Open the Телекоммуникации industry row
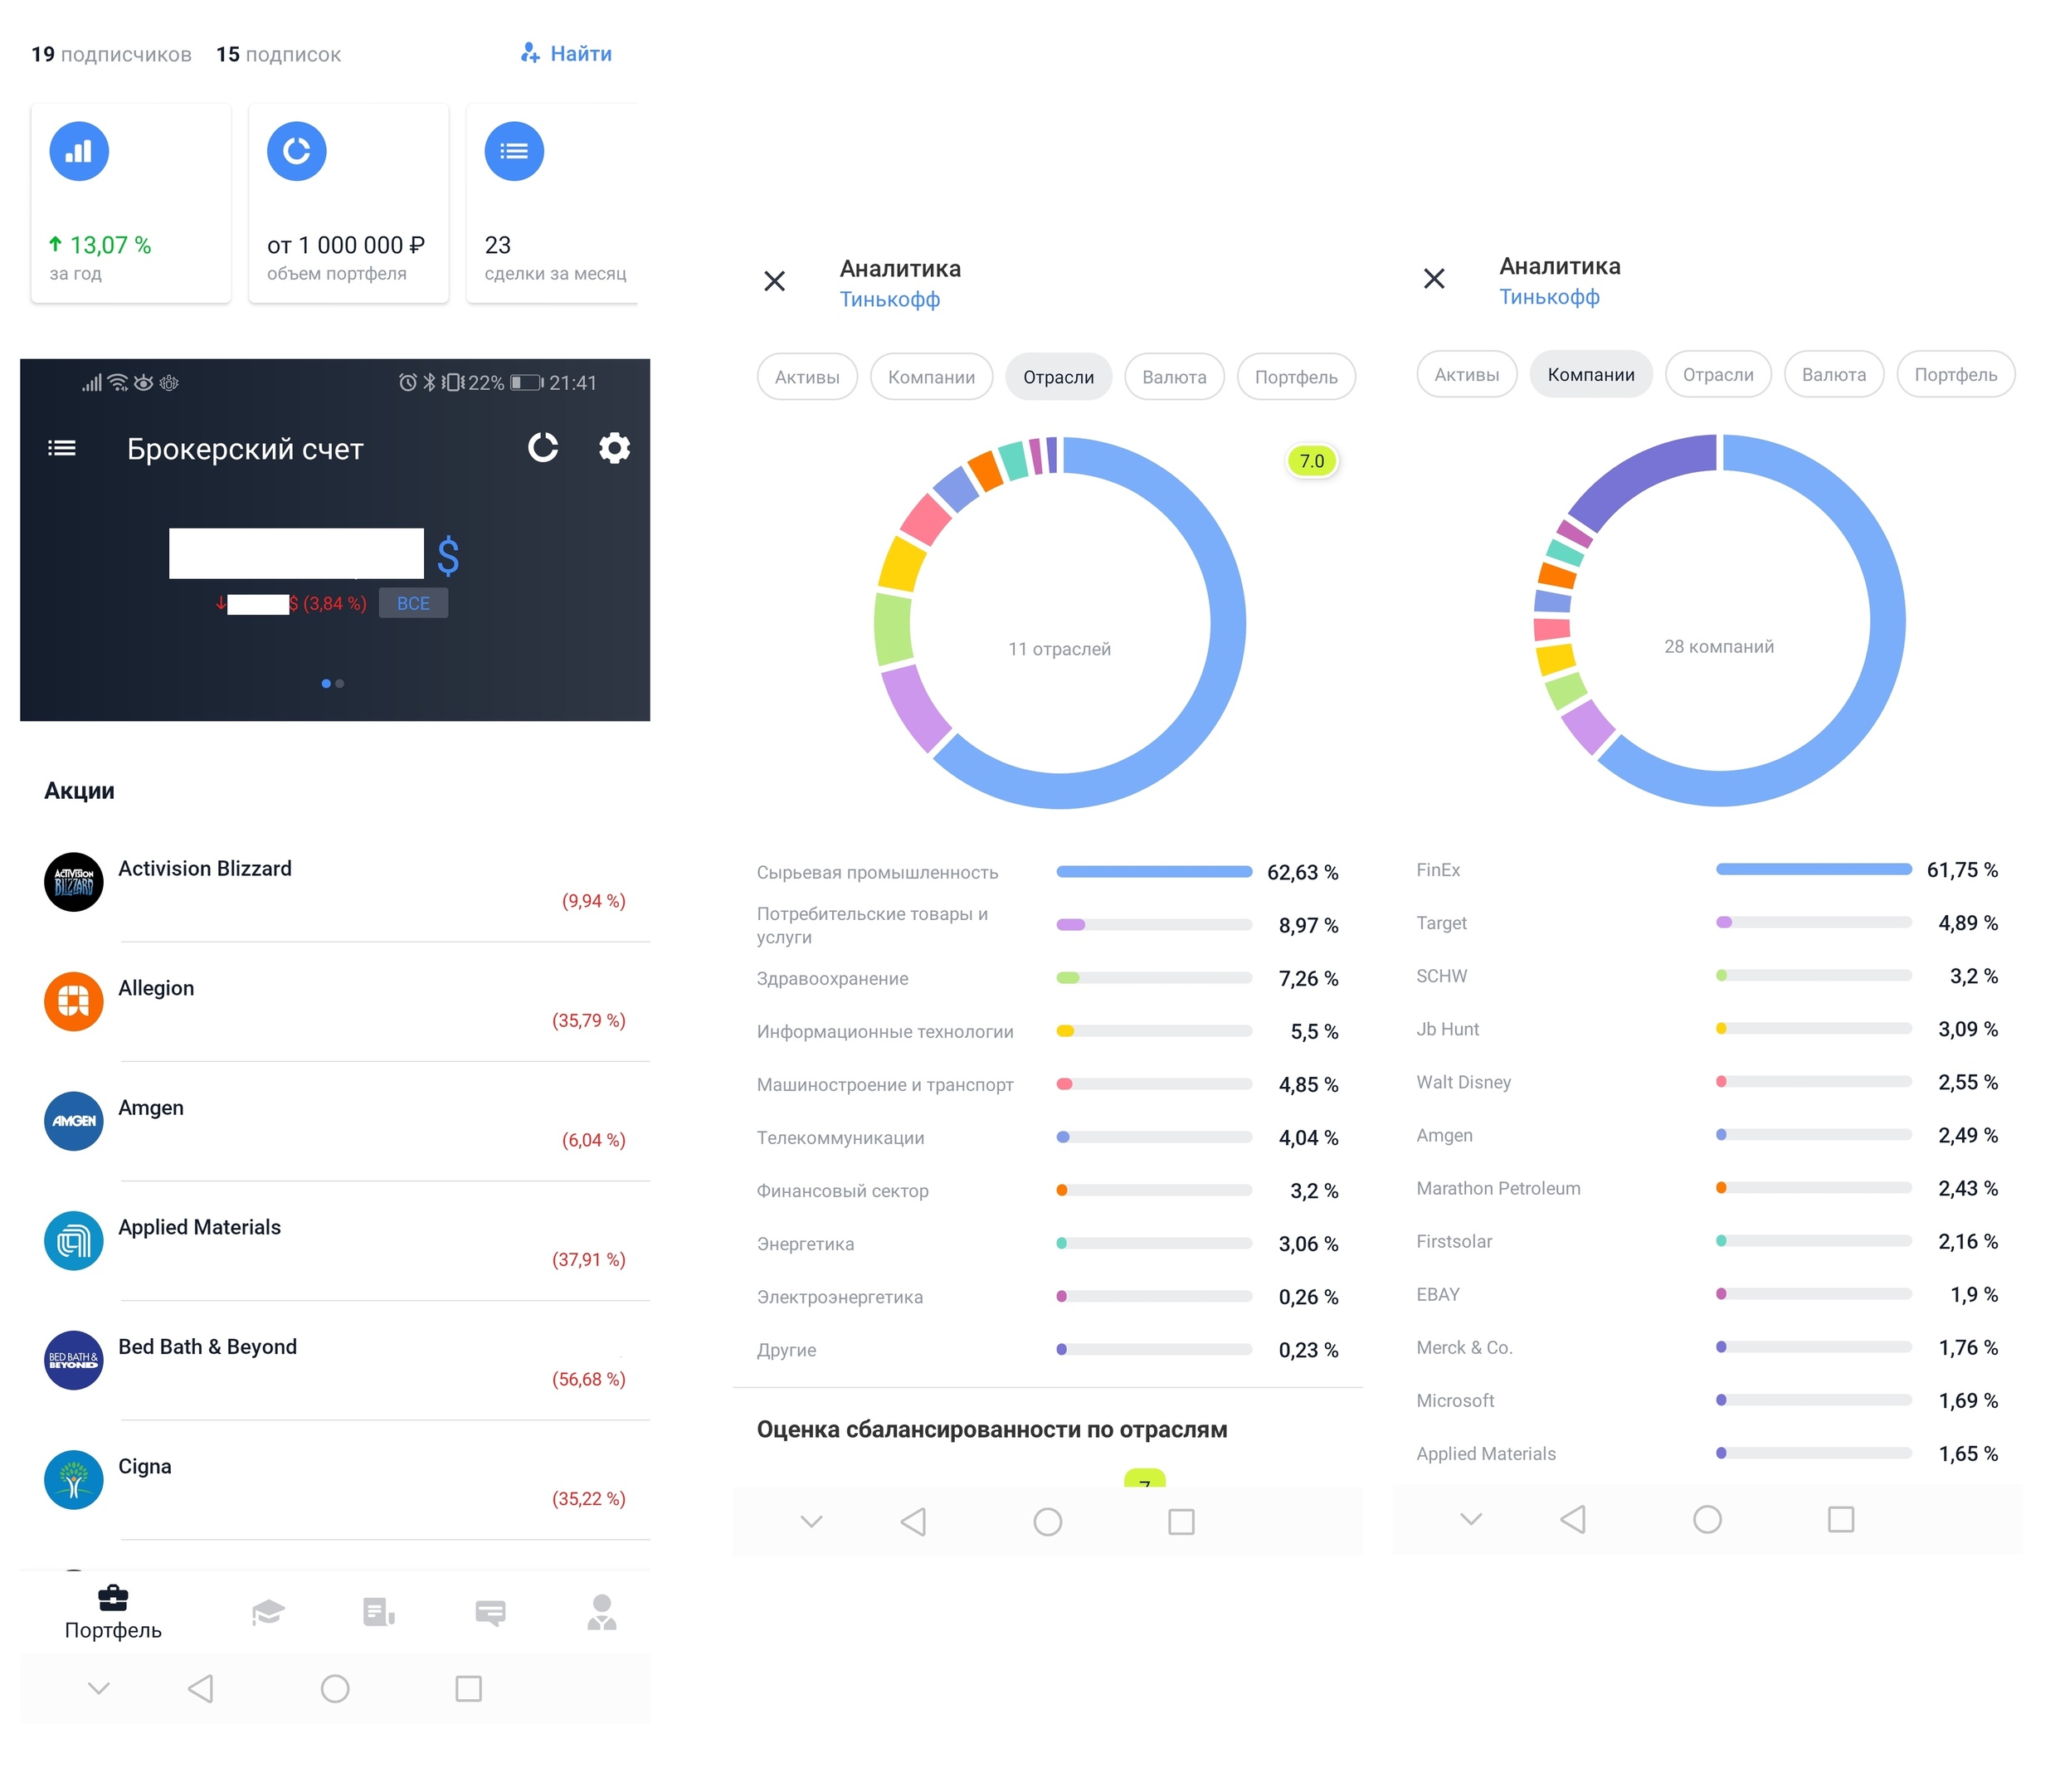2065x1792 pixels. tap(1047, 1138)
